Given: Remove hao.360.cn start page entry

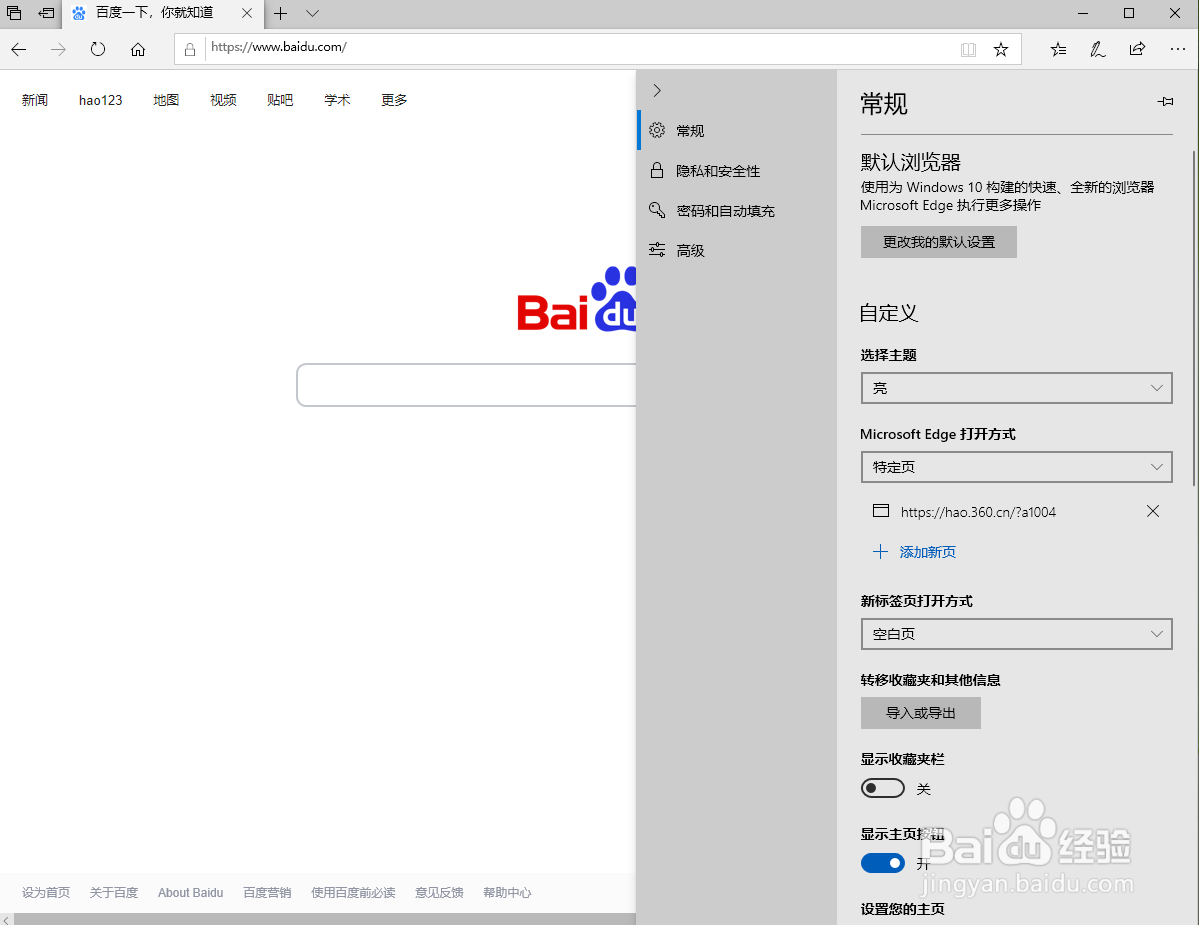Looking at the screenshot, I should (1153, 511).
